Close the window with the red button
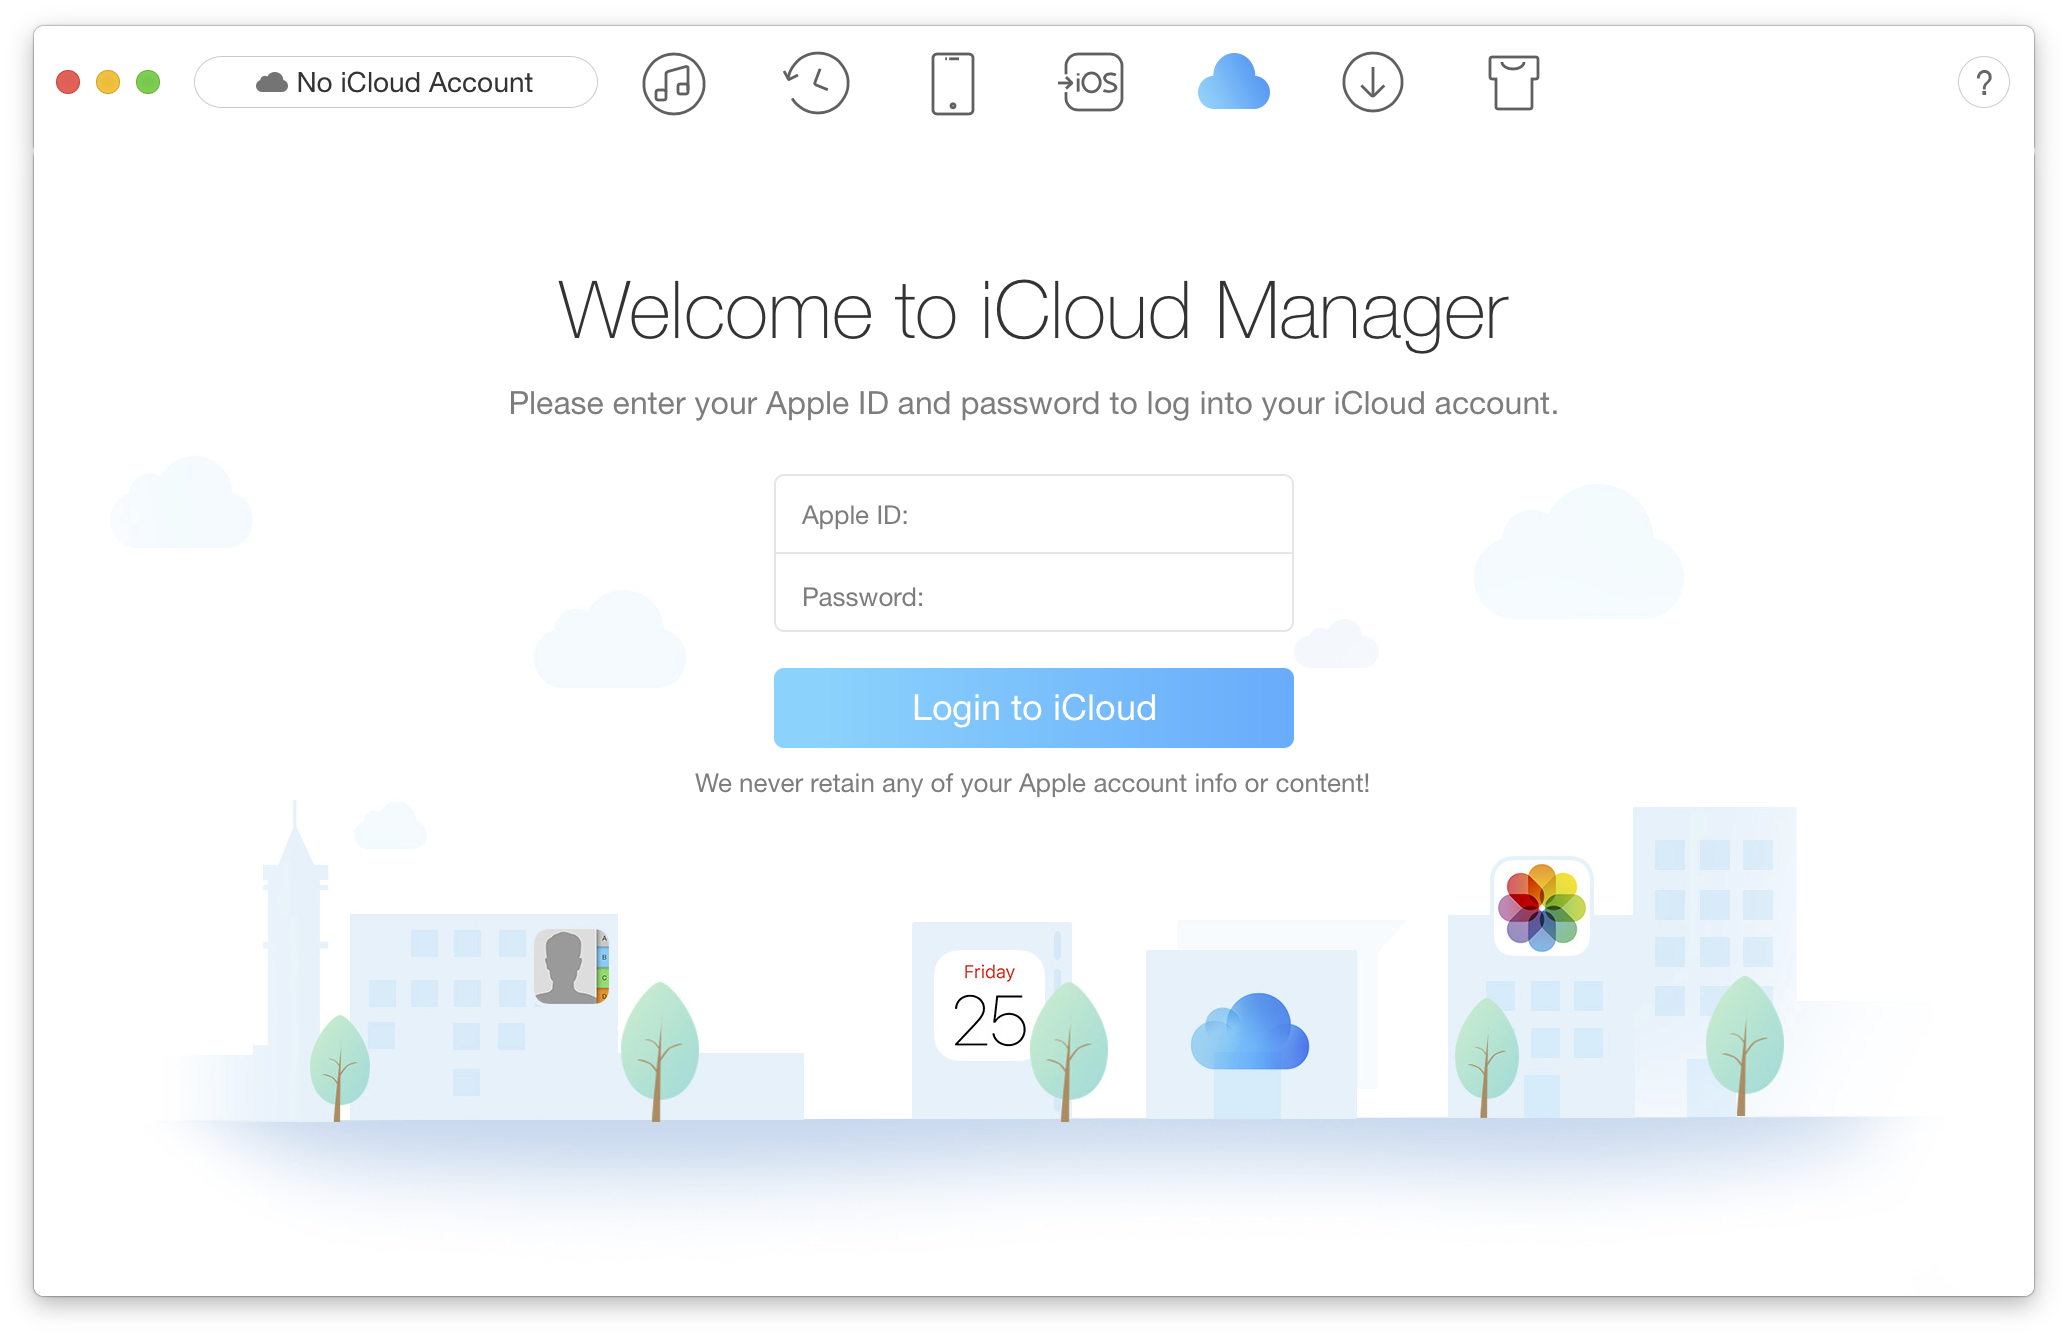 tap(68, 82)
